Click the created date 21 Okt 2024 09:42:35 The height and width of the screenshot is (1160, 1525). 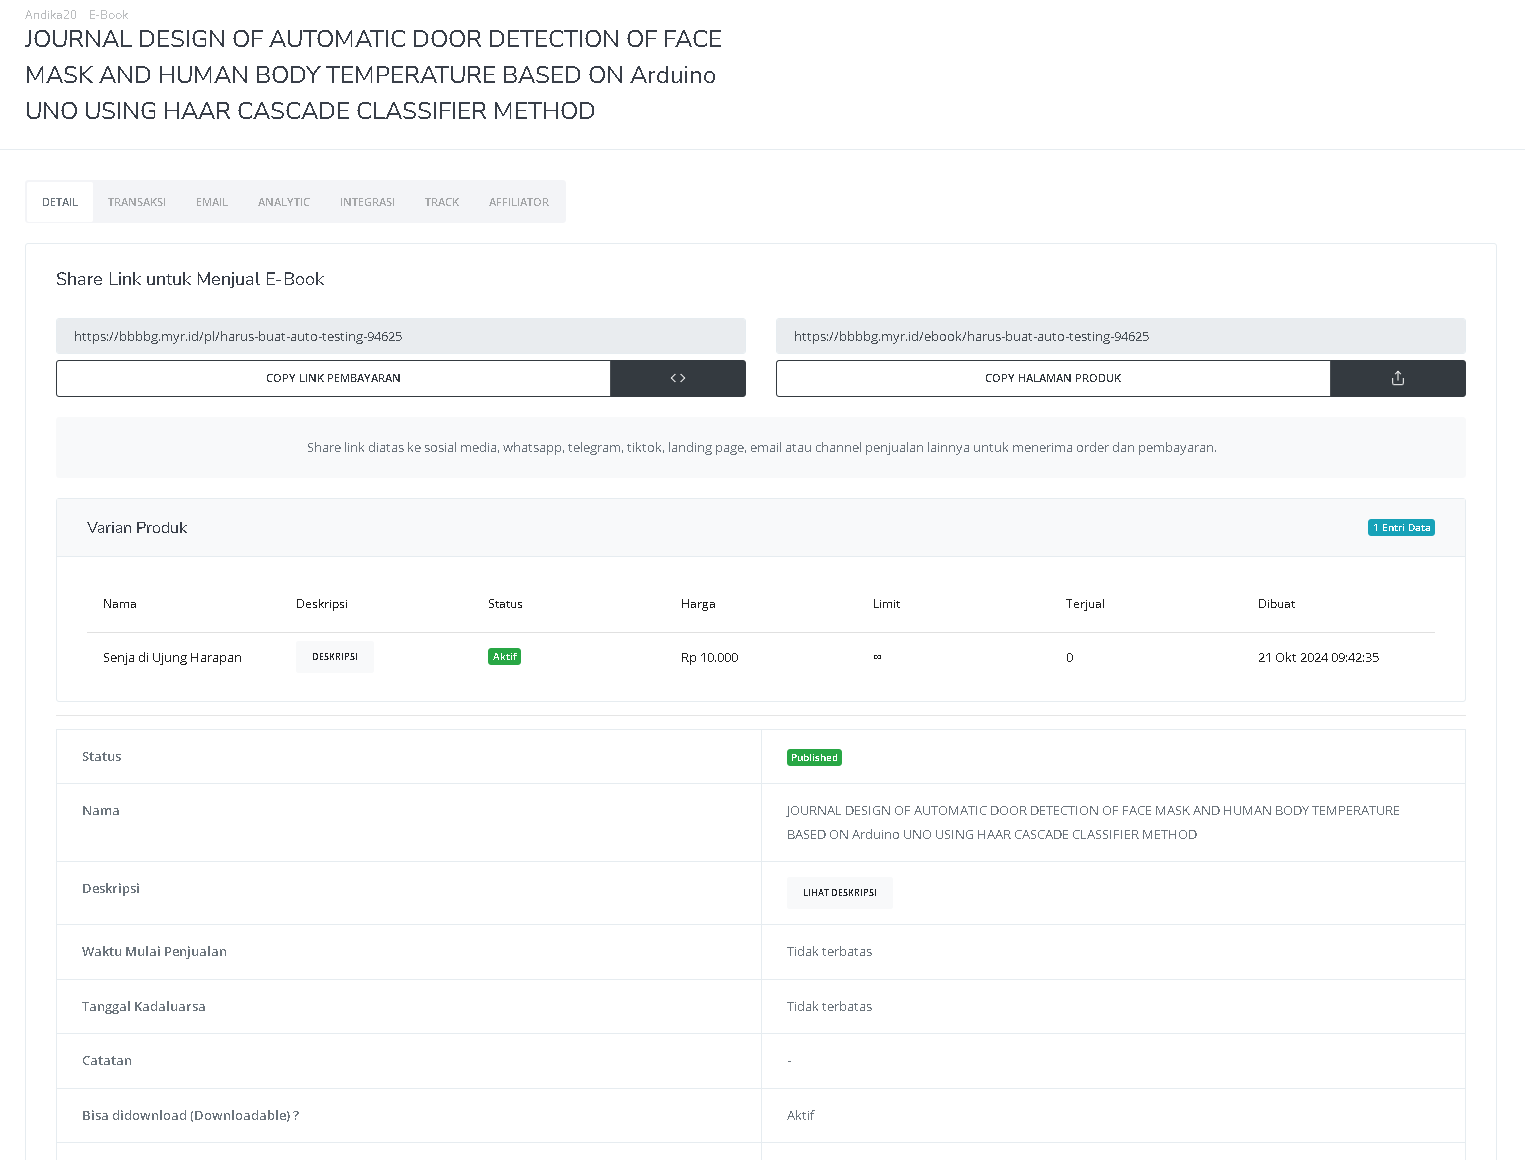(1318, 657)
